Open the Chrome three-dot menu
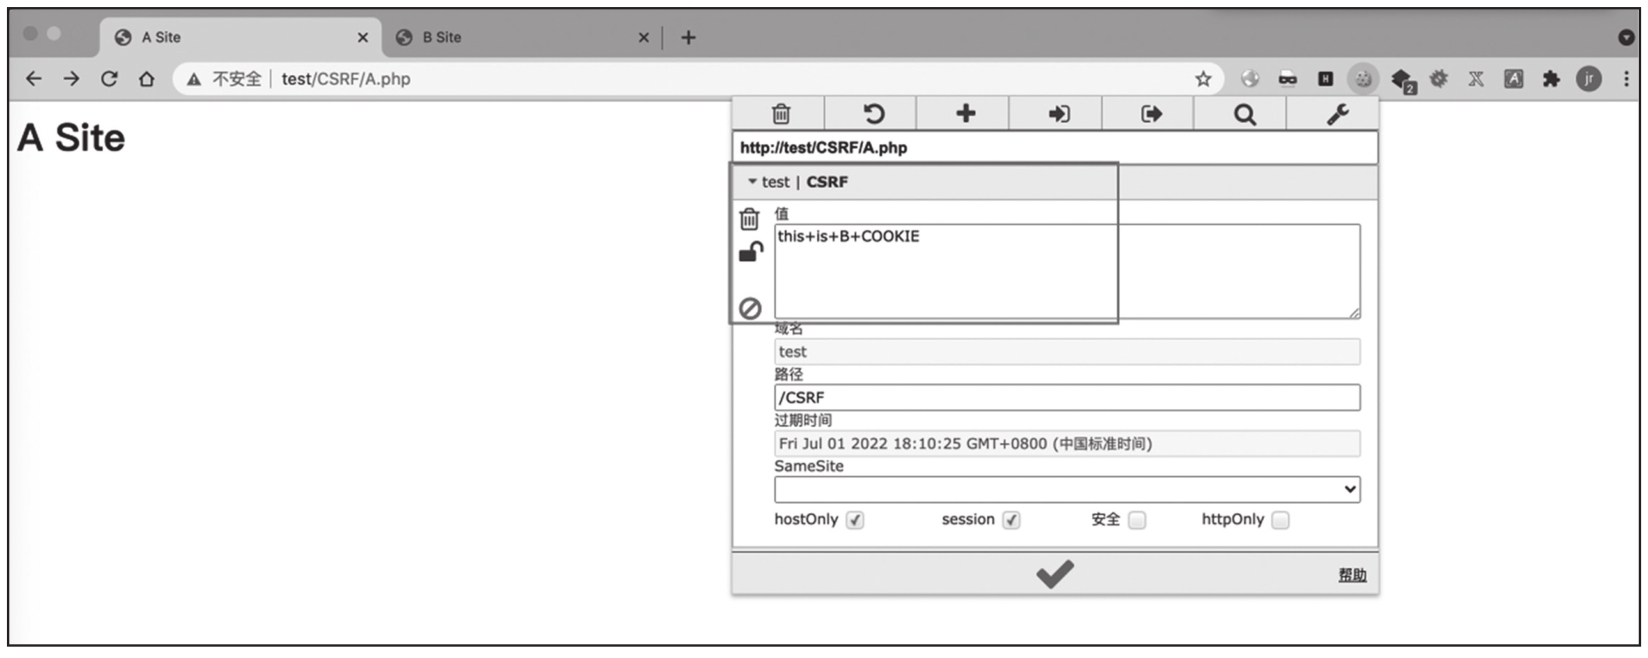This screenshot has height=658, width=1648. coord(1627,78)
